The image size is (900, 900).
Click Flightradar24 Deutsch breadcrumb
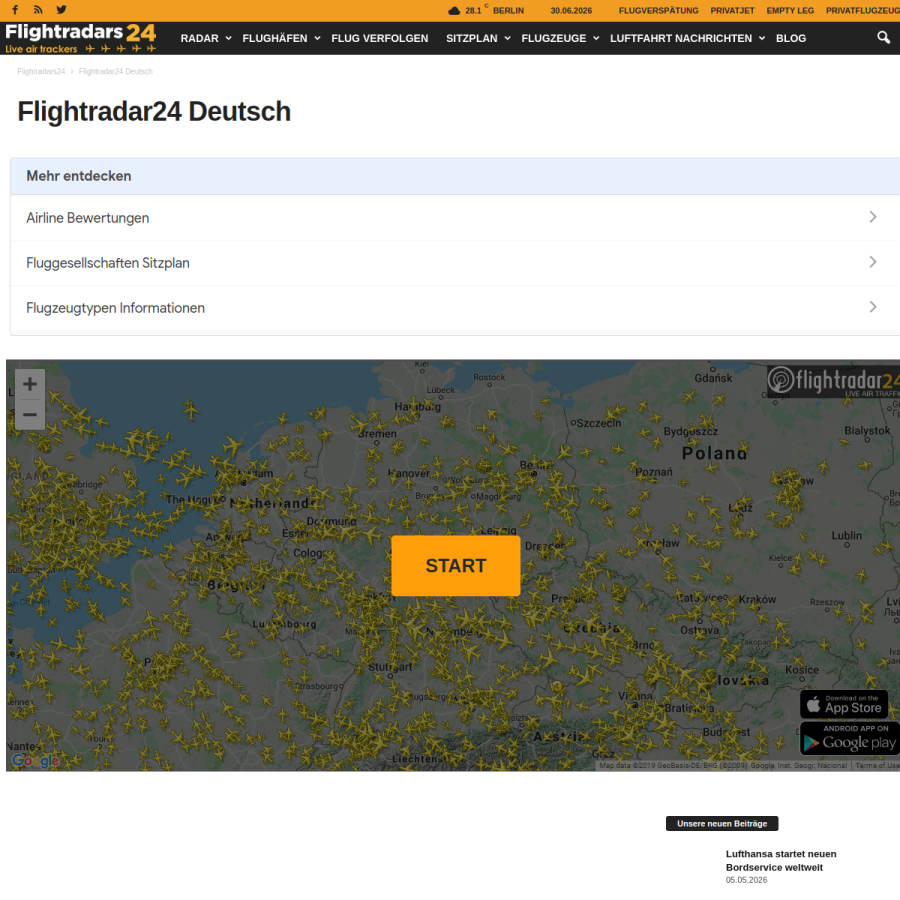(x=115, y=71)
